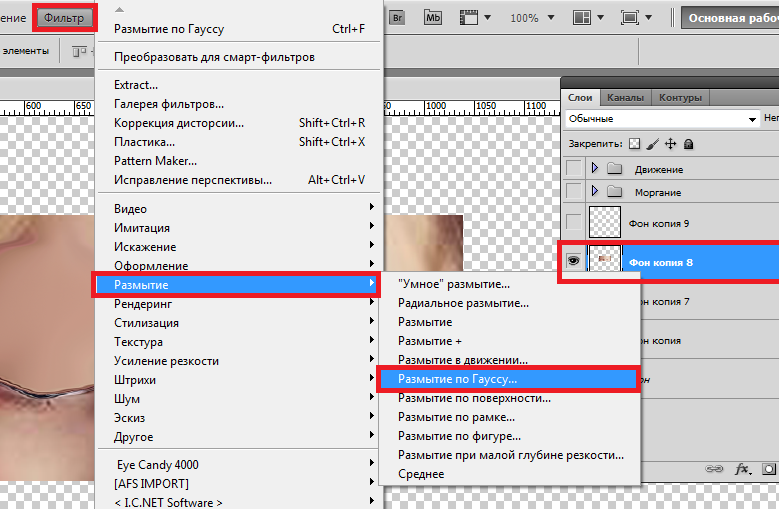The image size is (779, 509).
Task: Show the Движение layer group
Action: click(573, 169)
